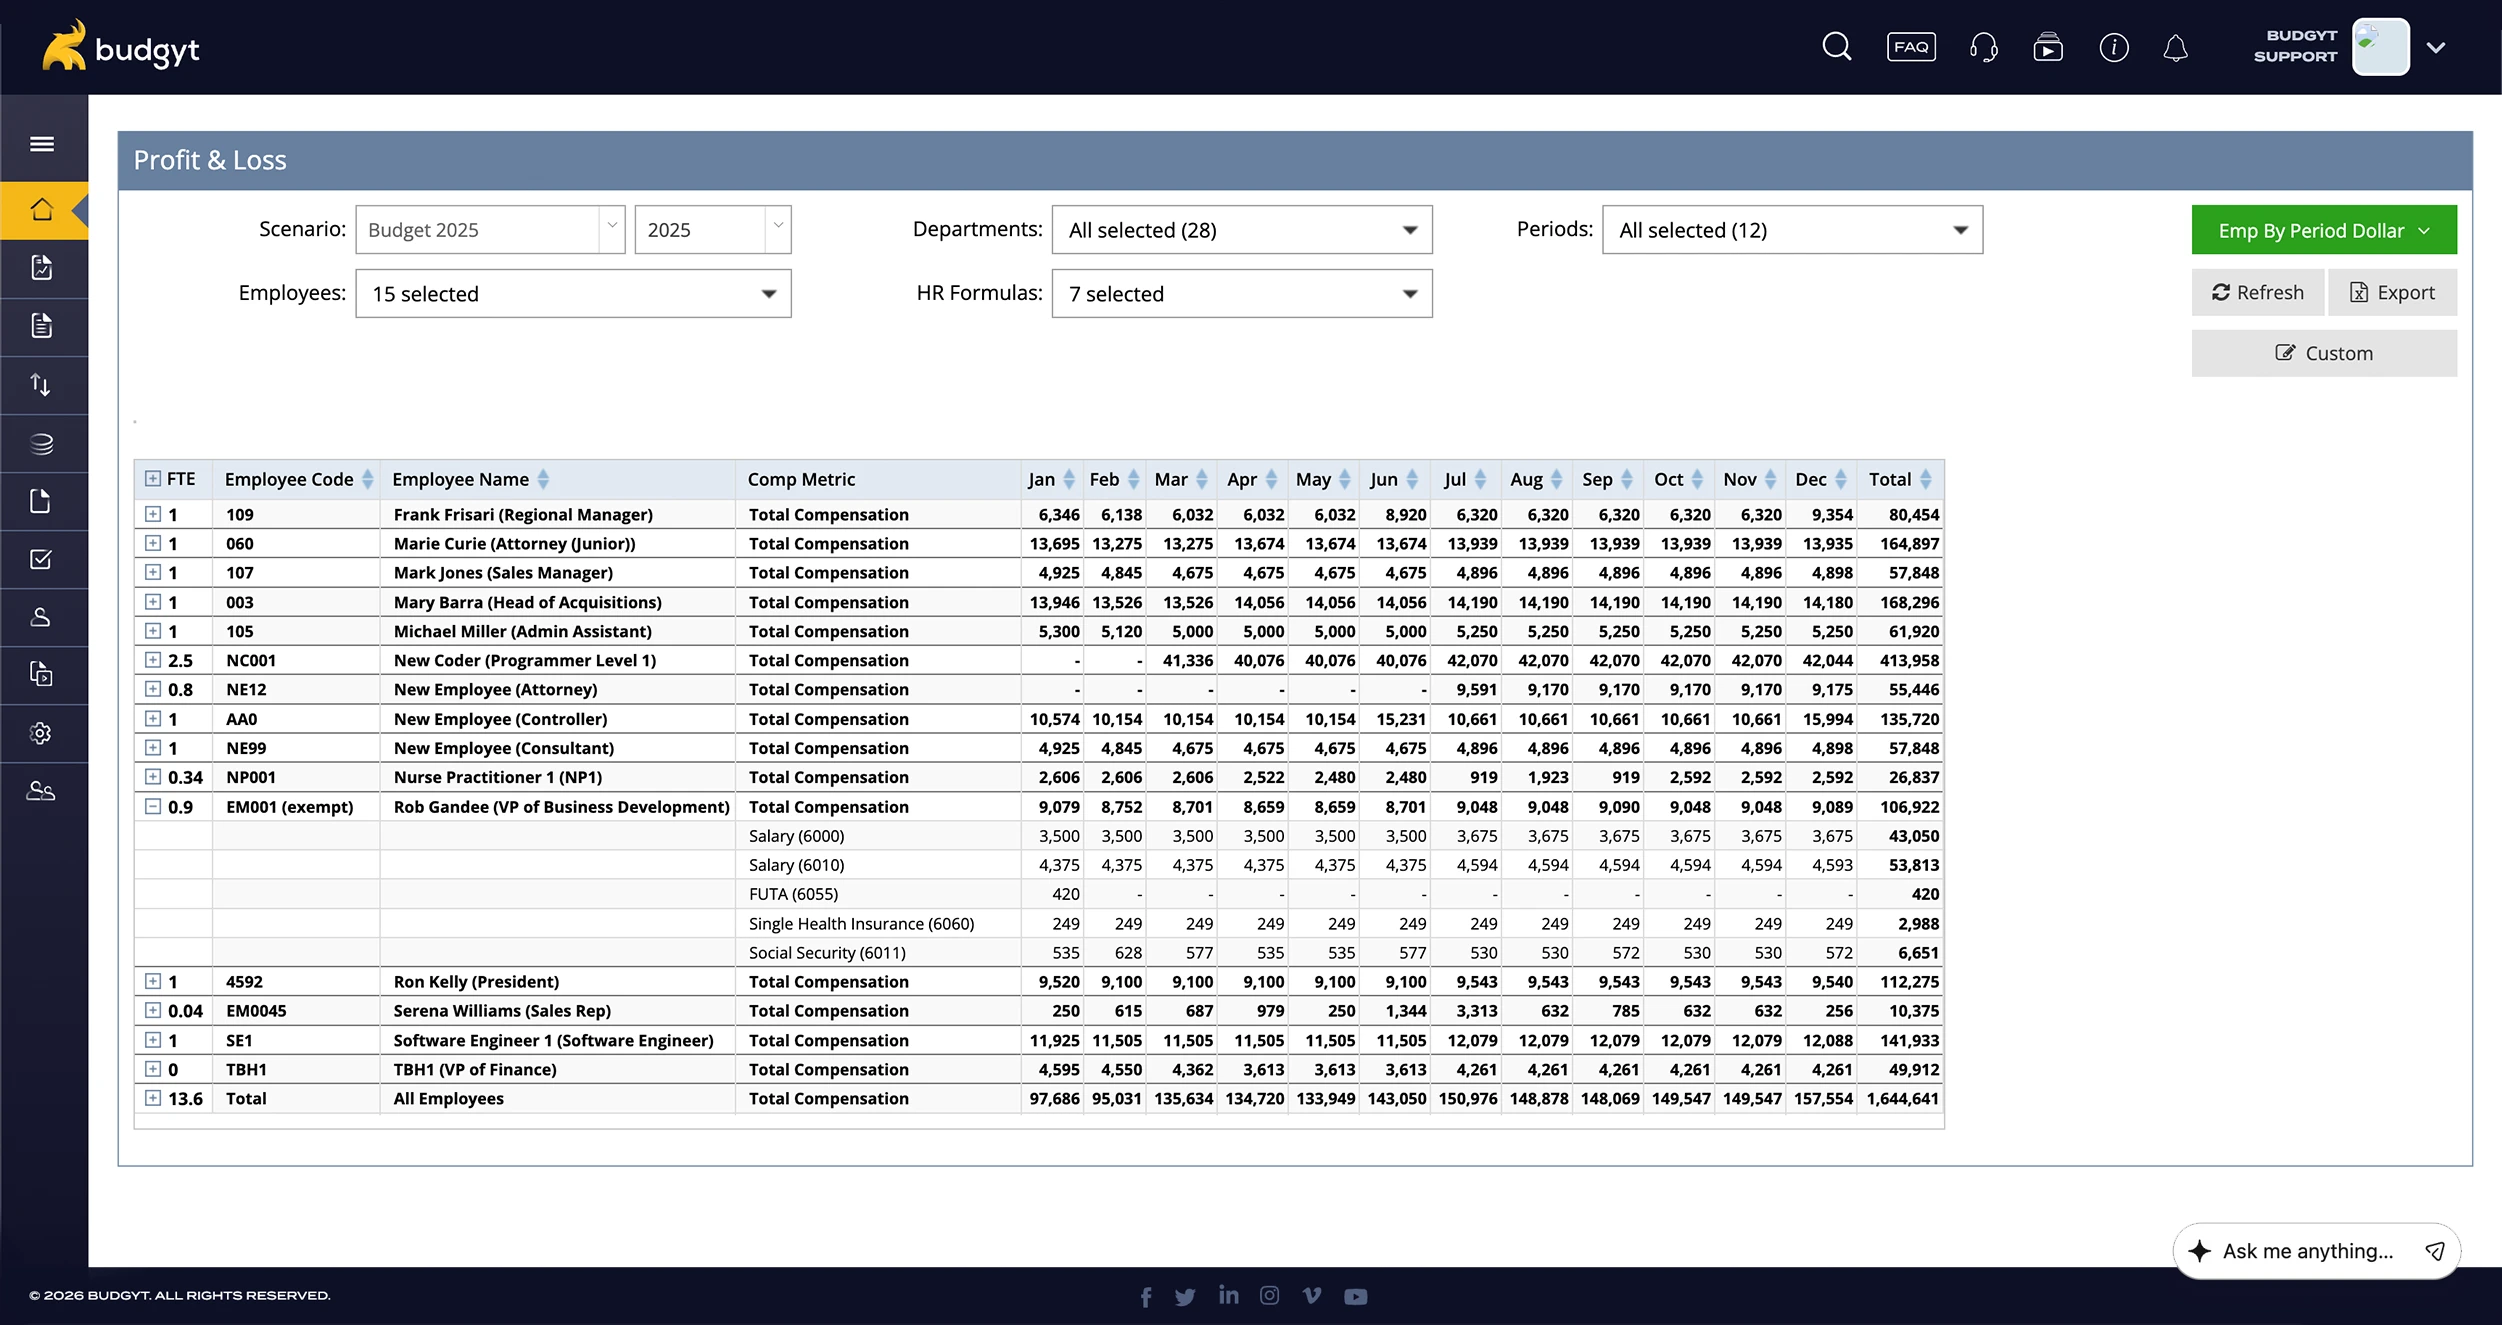Click the headset support icon
The height and width of the screenshot is (1325, 2502).
1983,47
